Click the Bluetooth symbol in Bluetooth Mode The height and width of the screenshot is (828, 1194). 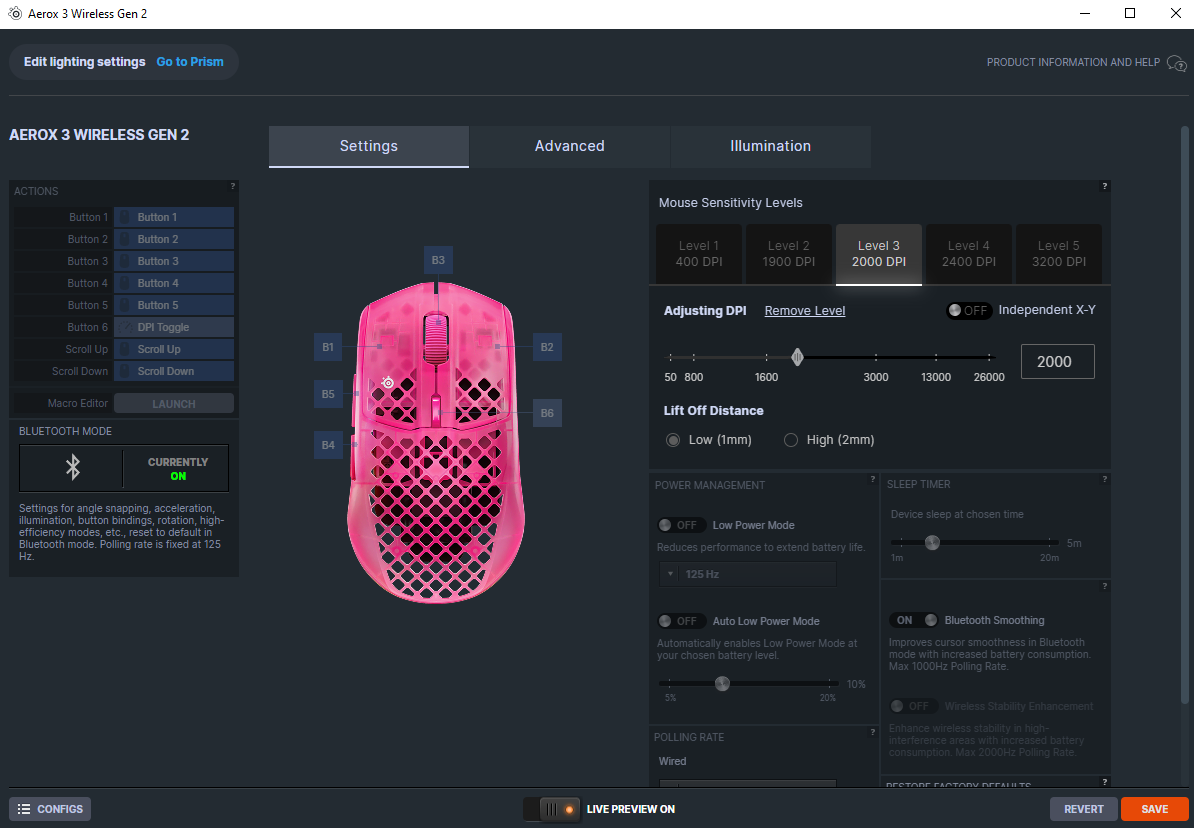[x=72, y=467]
